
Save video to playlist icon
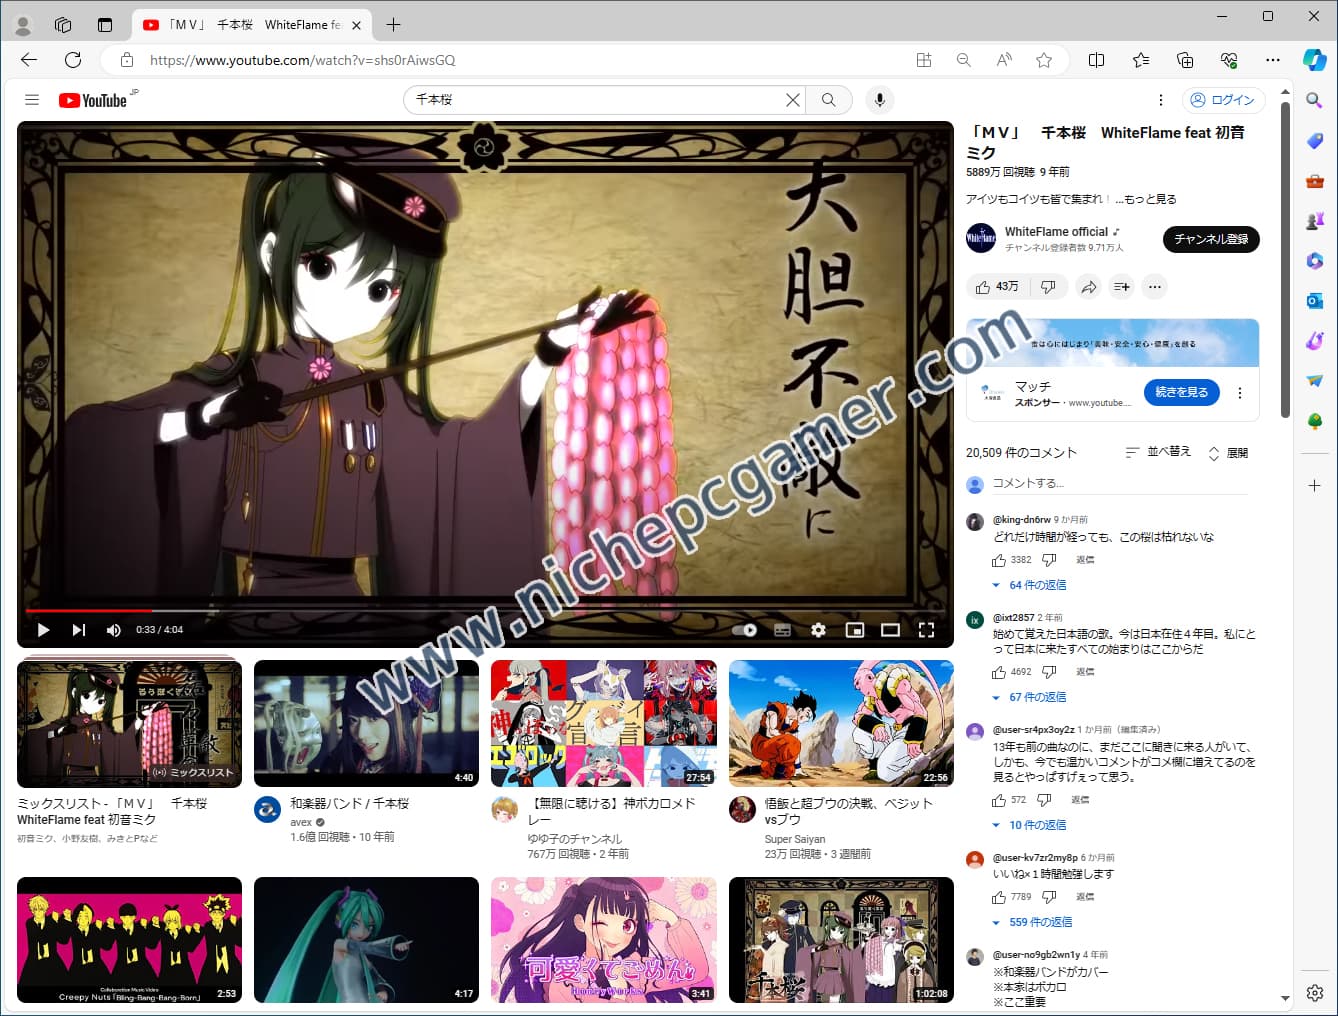[1122, 287]
